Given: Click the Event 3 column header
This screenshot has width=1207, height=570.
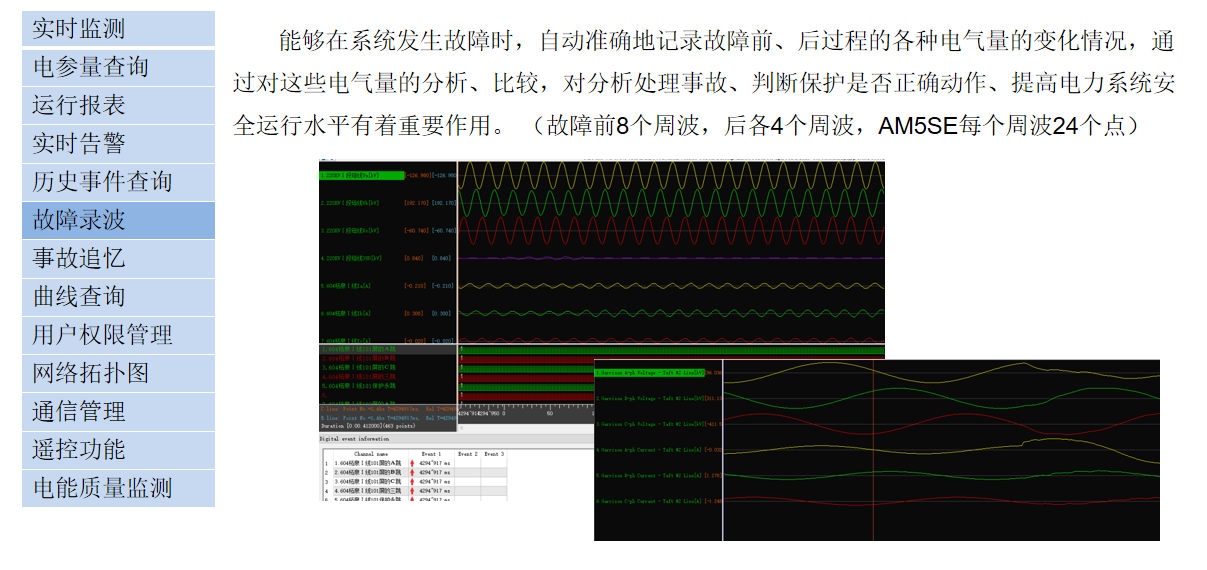Looking at the screenshot, I should pyautogui.click(x=494, y=454).
